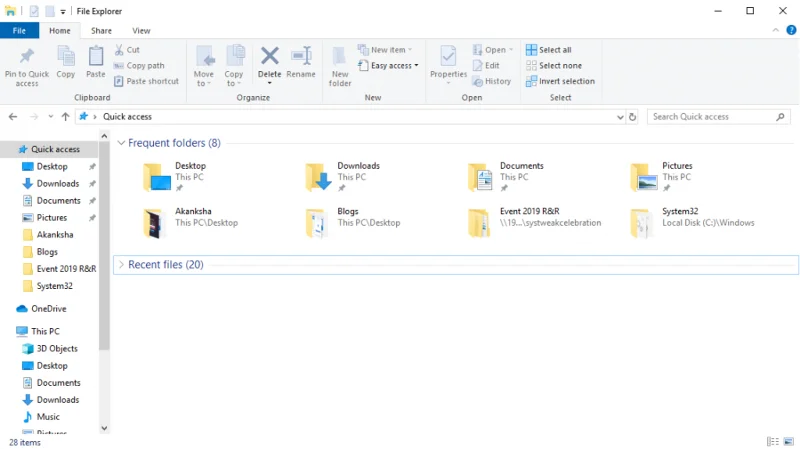
Task: Expand the Easy access dropdown
Action: pos(388,65)
